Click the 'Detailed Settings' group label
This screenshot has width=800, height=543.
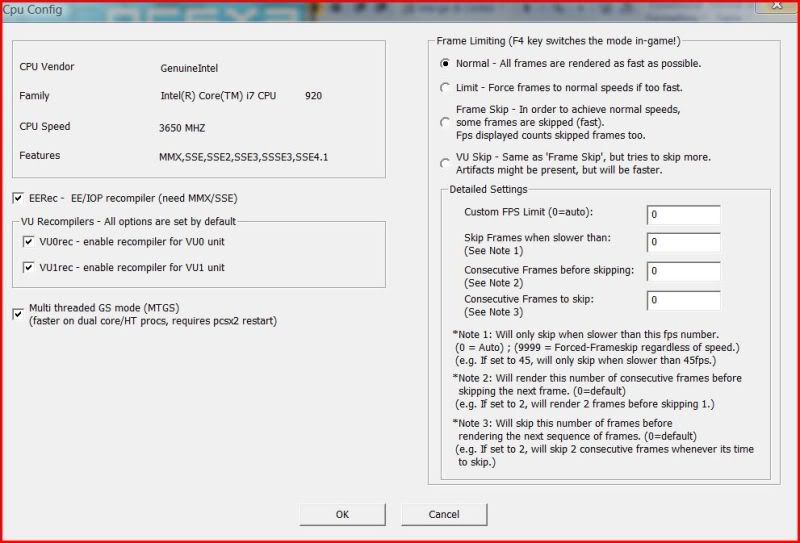(x=488, y=189)
